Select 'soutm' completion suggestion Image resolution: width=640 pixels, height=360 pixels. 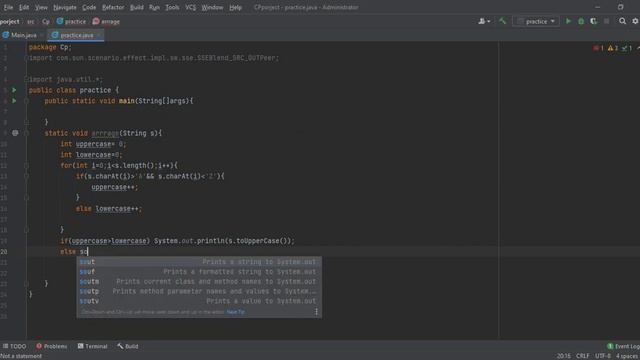point(199,281)
